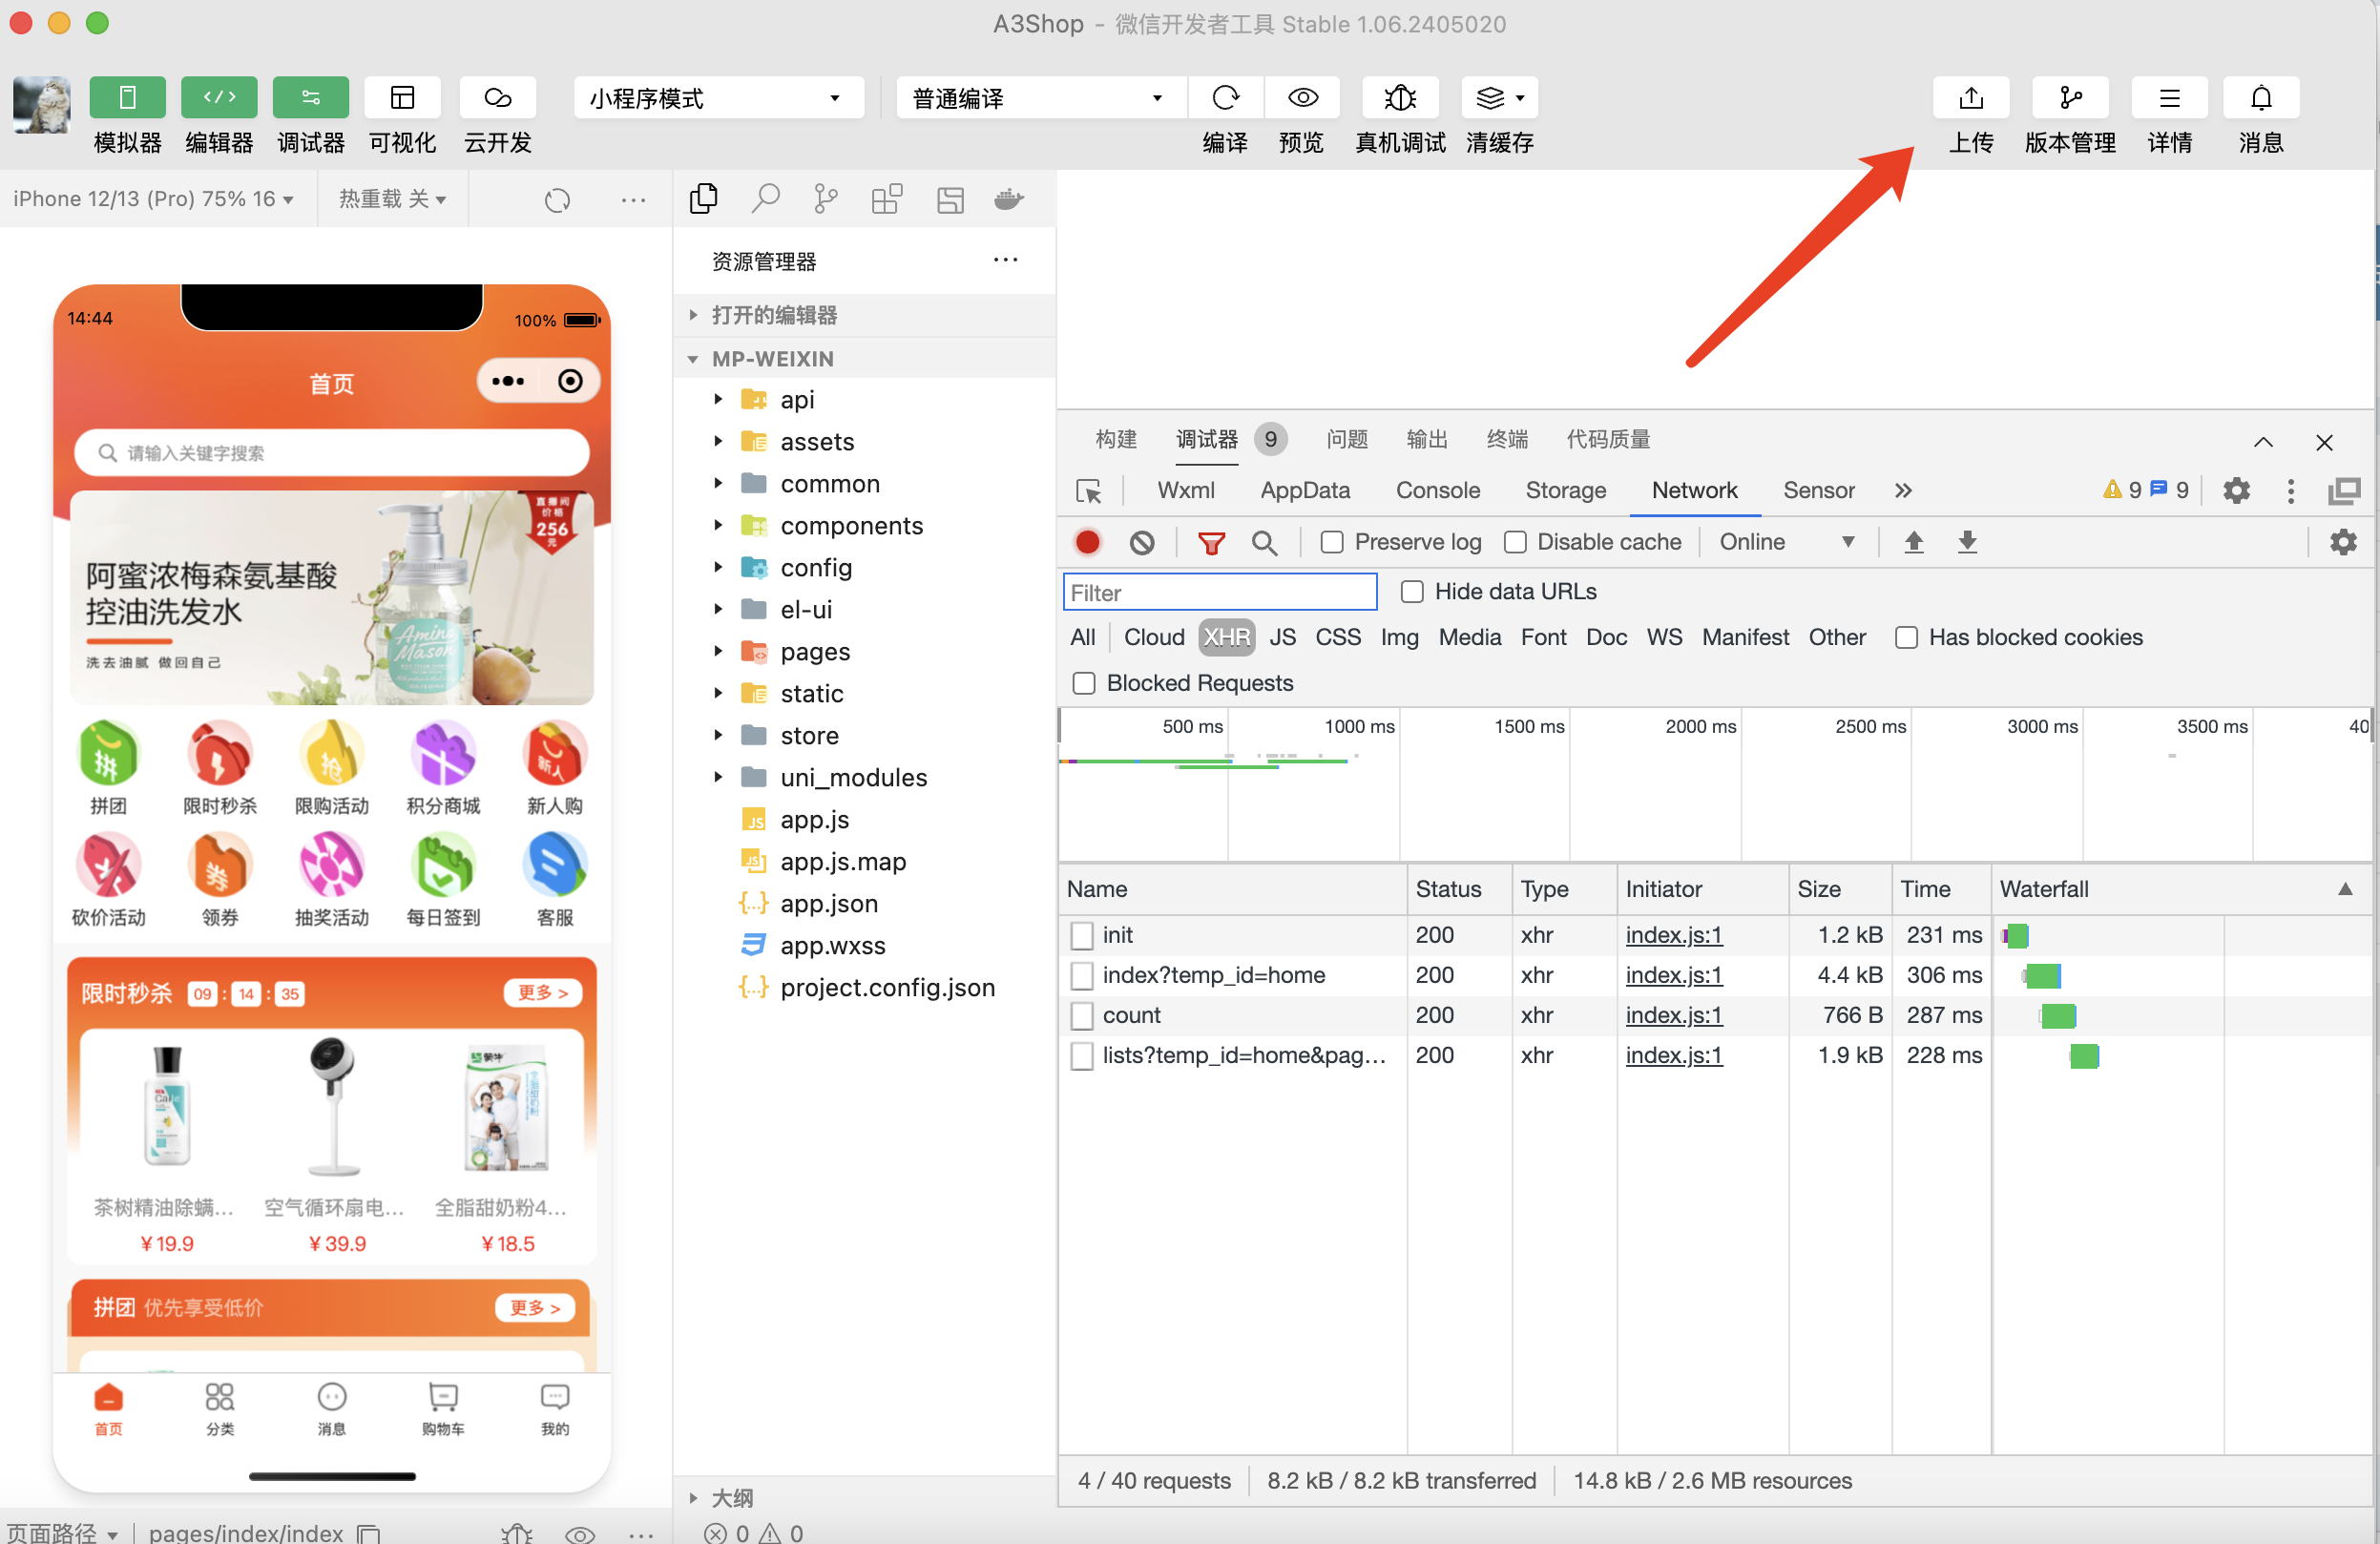Expand the 大纲 outline section

[865, 1498]
